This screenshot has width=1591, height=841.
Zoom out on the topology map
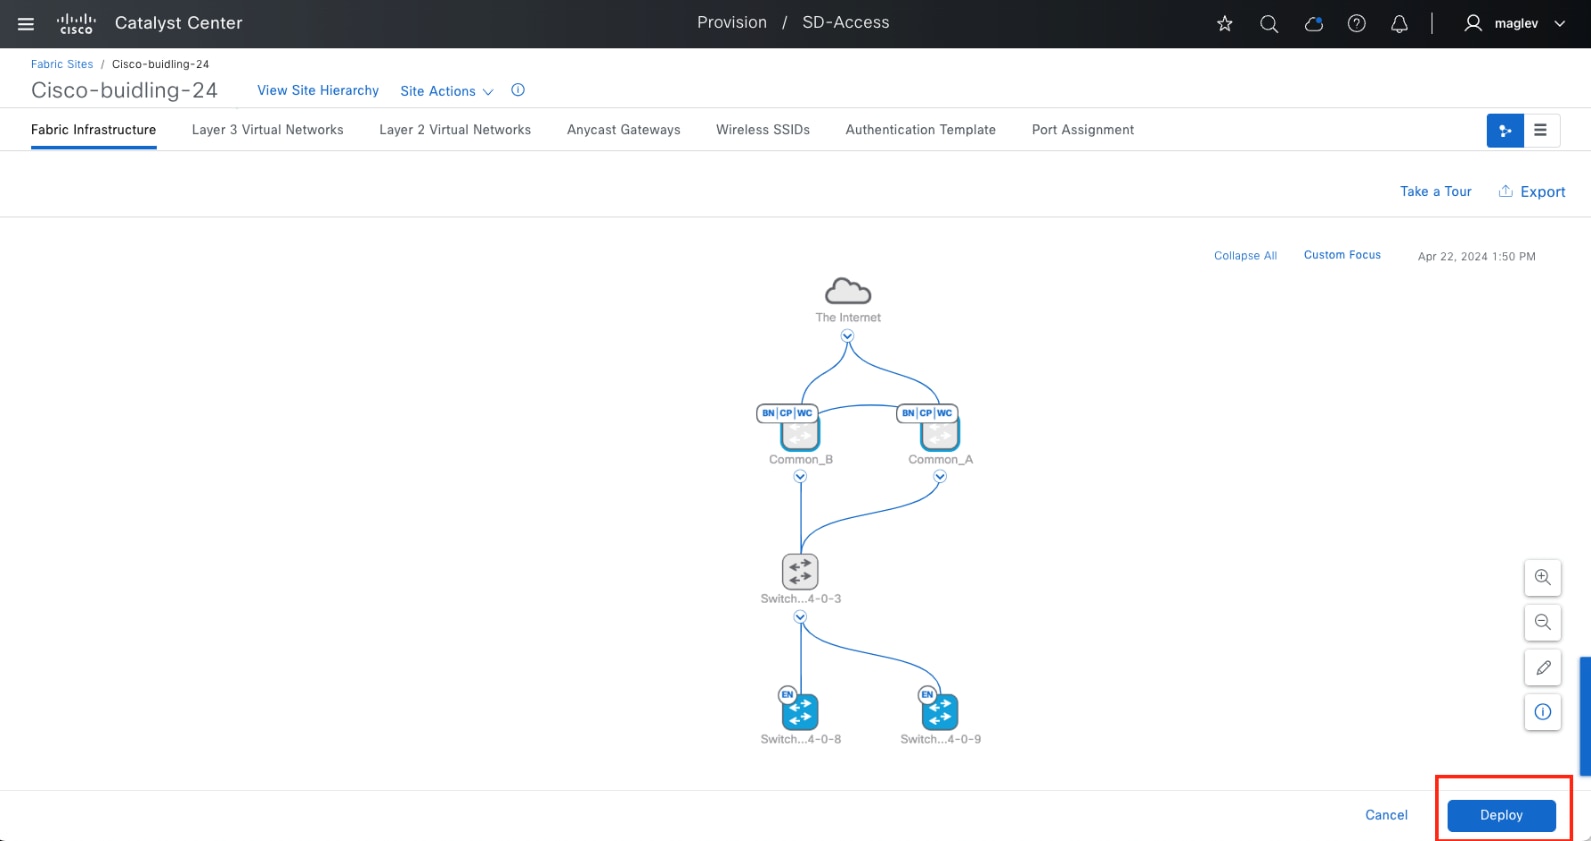[x=1543, y=622]
